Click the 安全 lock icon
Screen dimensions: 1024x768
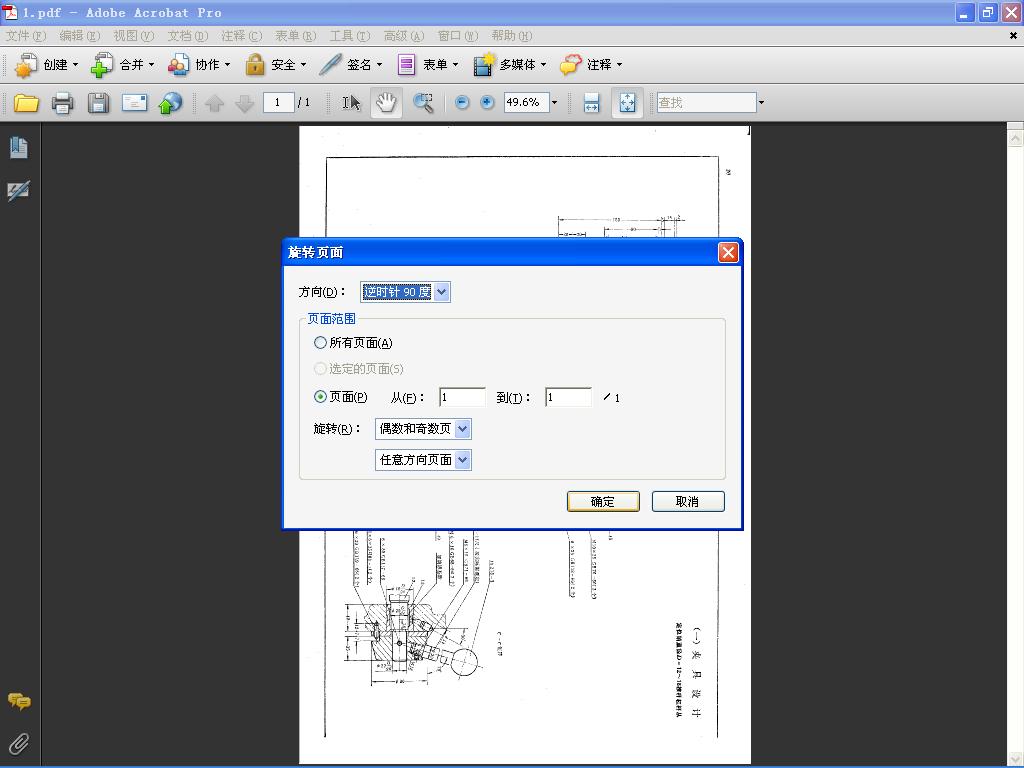(x=255, y=65)
